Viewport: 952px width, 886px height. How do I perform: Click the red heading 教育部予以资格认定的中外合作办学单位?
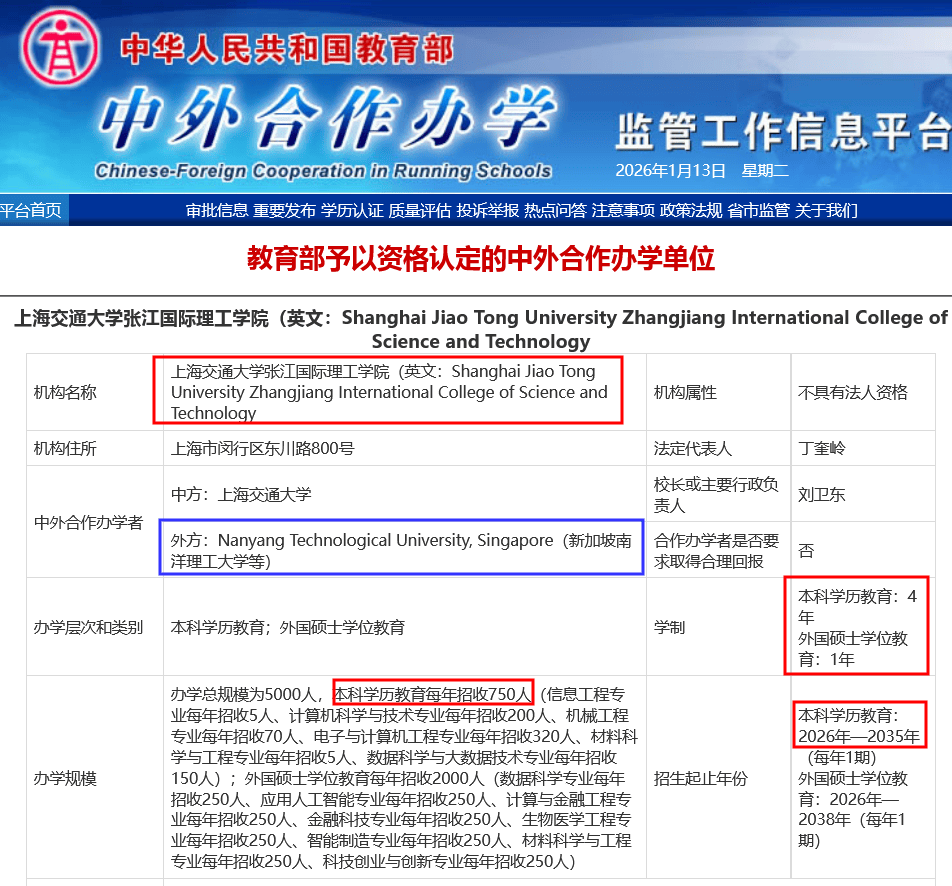(x=481, y=259)
